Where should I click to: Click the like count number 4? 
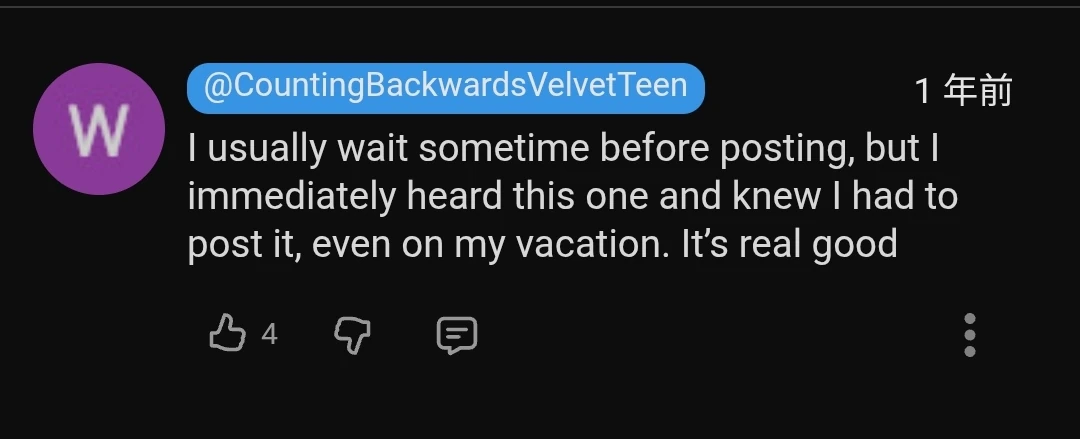(x=269, y=334)
